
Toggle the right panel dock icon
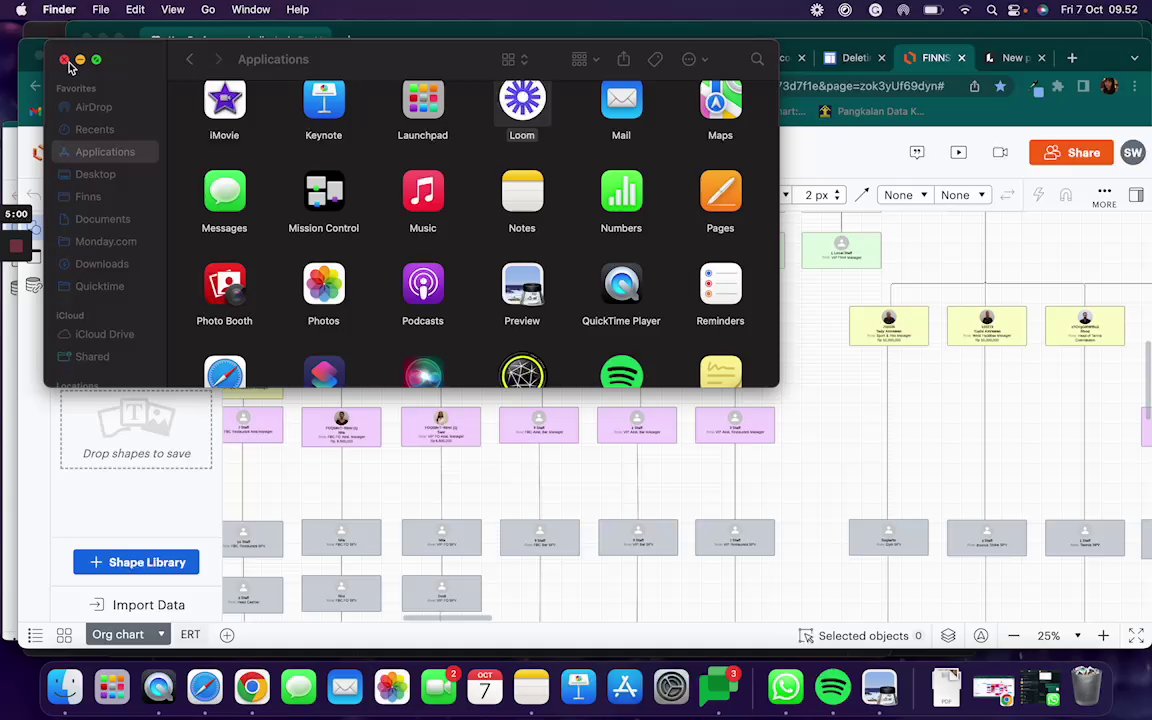(1136, 195)
